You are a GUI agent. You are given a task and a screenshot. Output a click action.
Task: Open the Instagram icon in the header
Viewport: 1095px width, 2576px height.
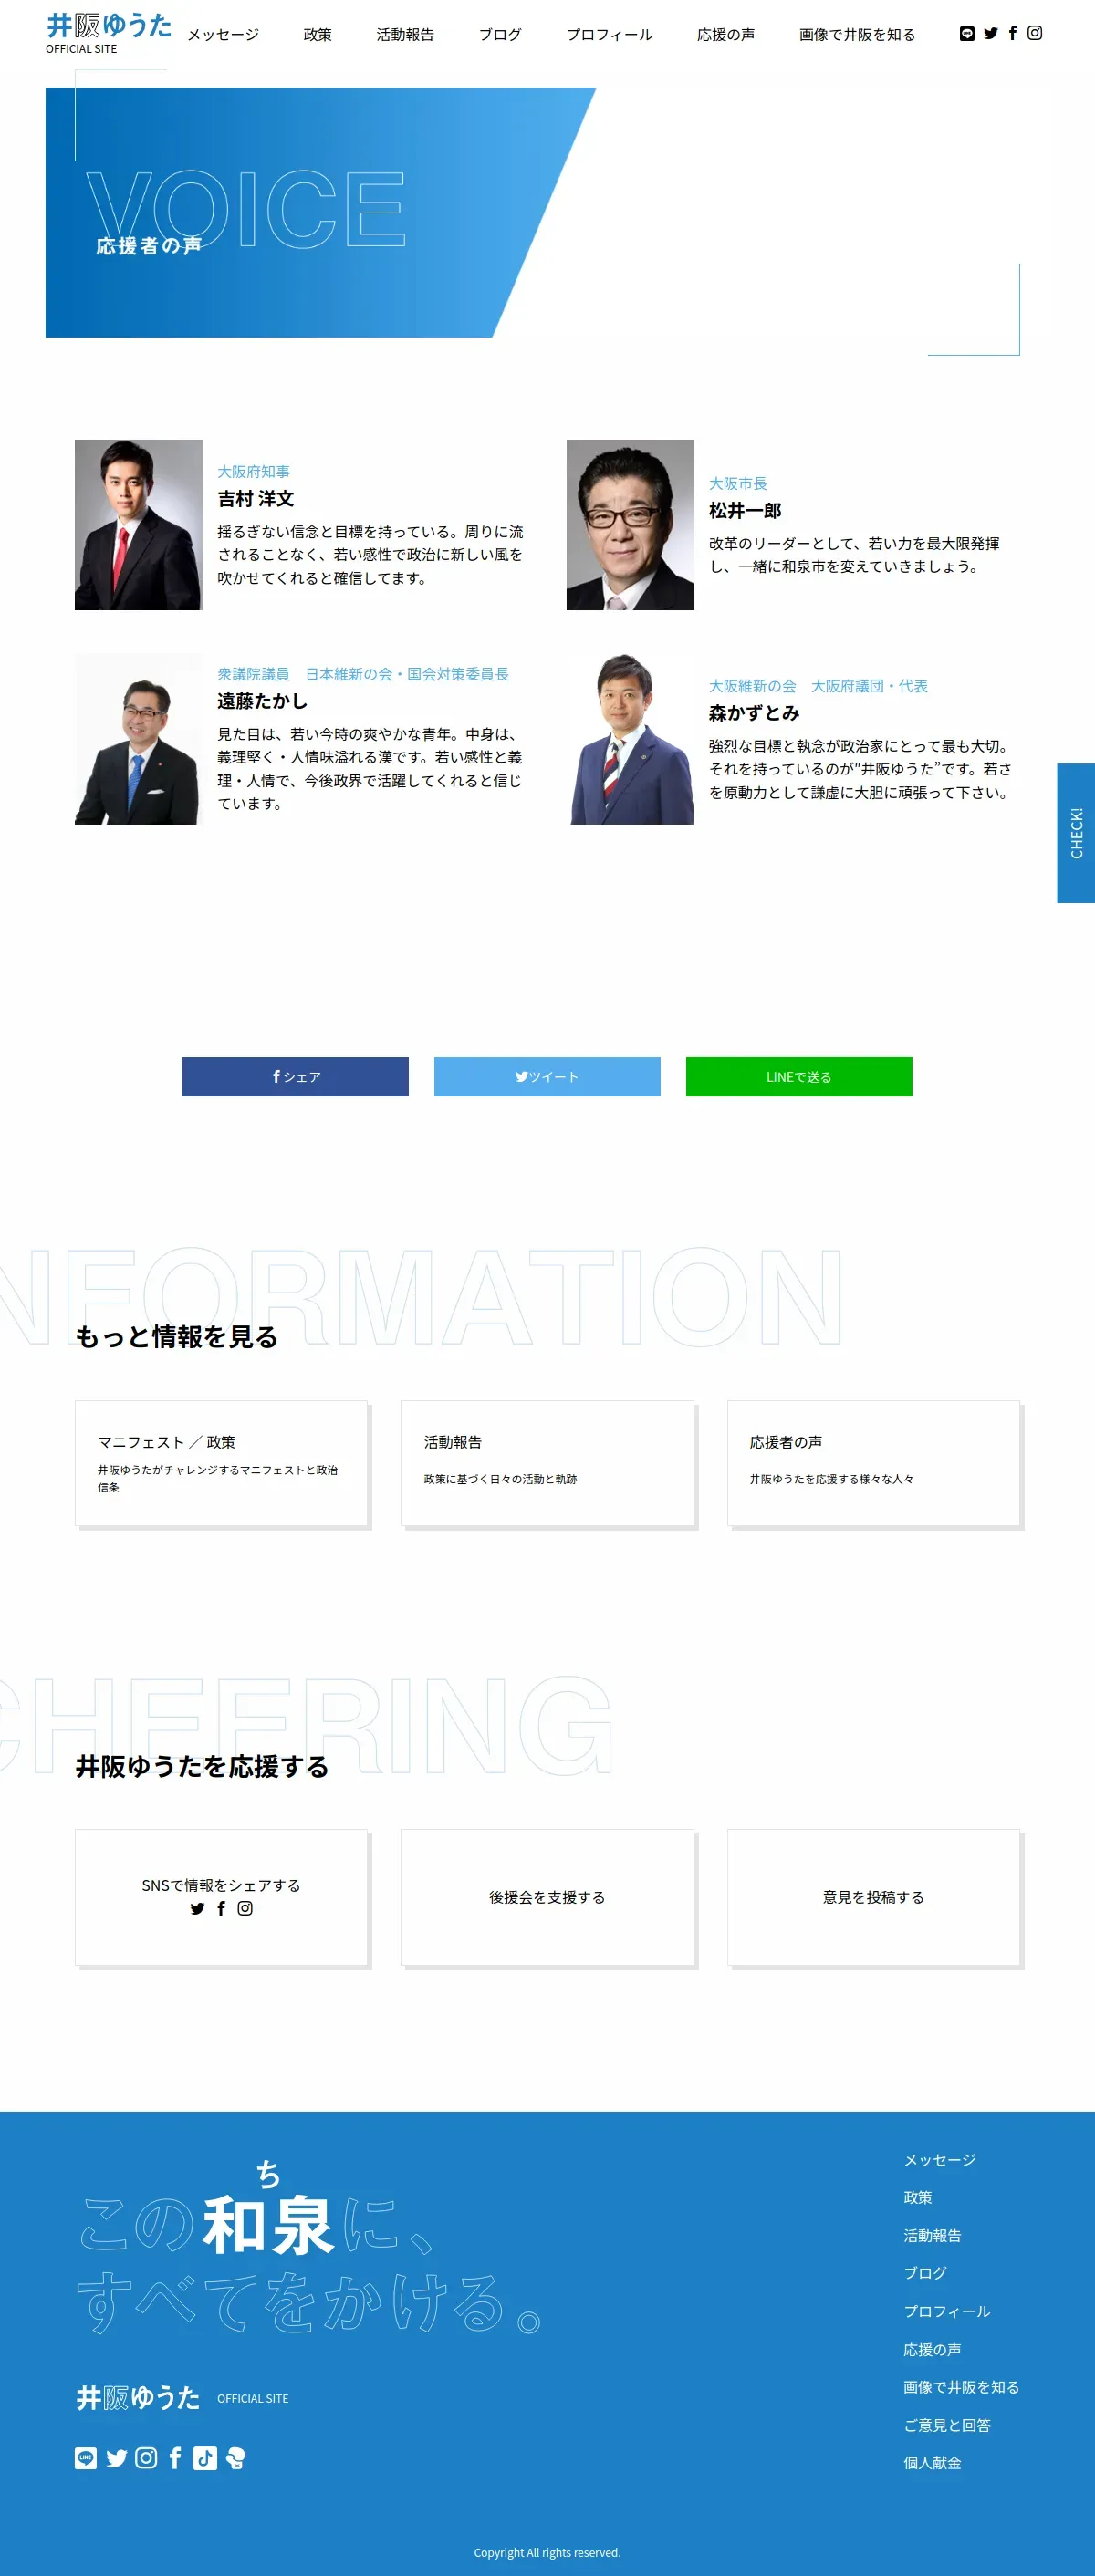pyautogui.click(x=1035, y=33)
